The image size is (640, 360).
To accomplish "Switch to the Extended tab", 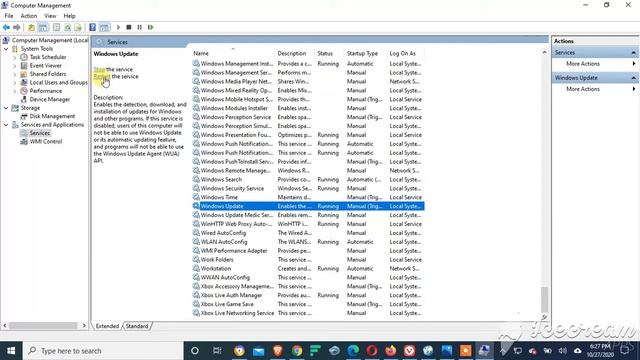I will click(x=107, y=326).
